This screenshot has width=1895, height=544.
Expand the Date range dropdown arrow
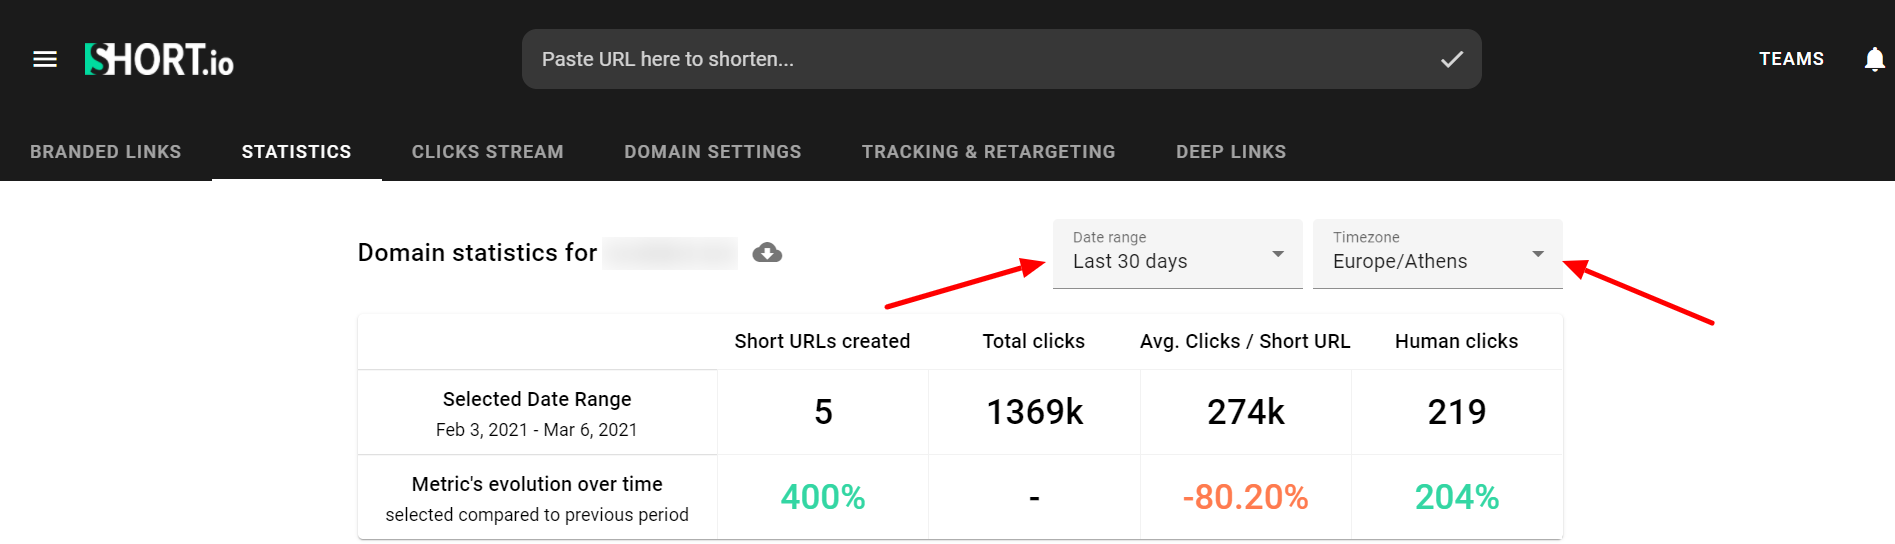coord(1278,254)
